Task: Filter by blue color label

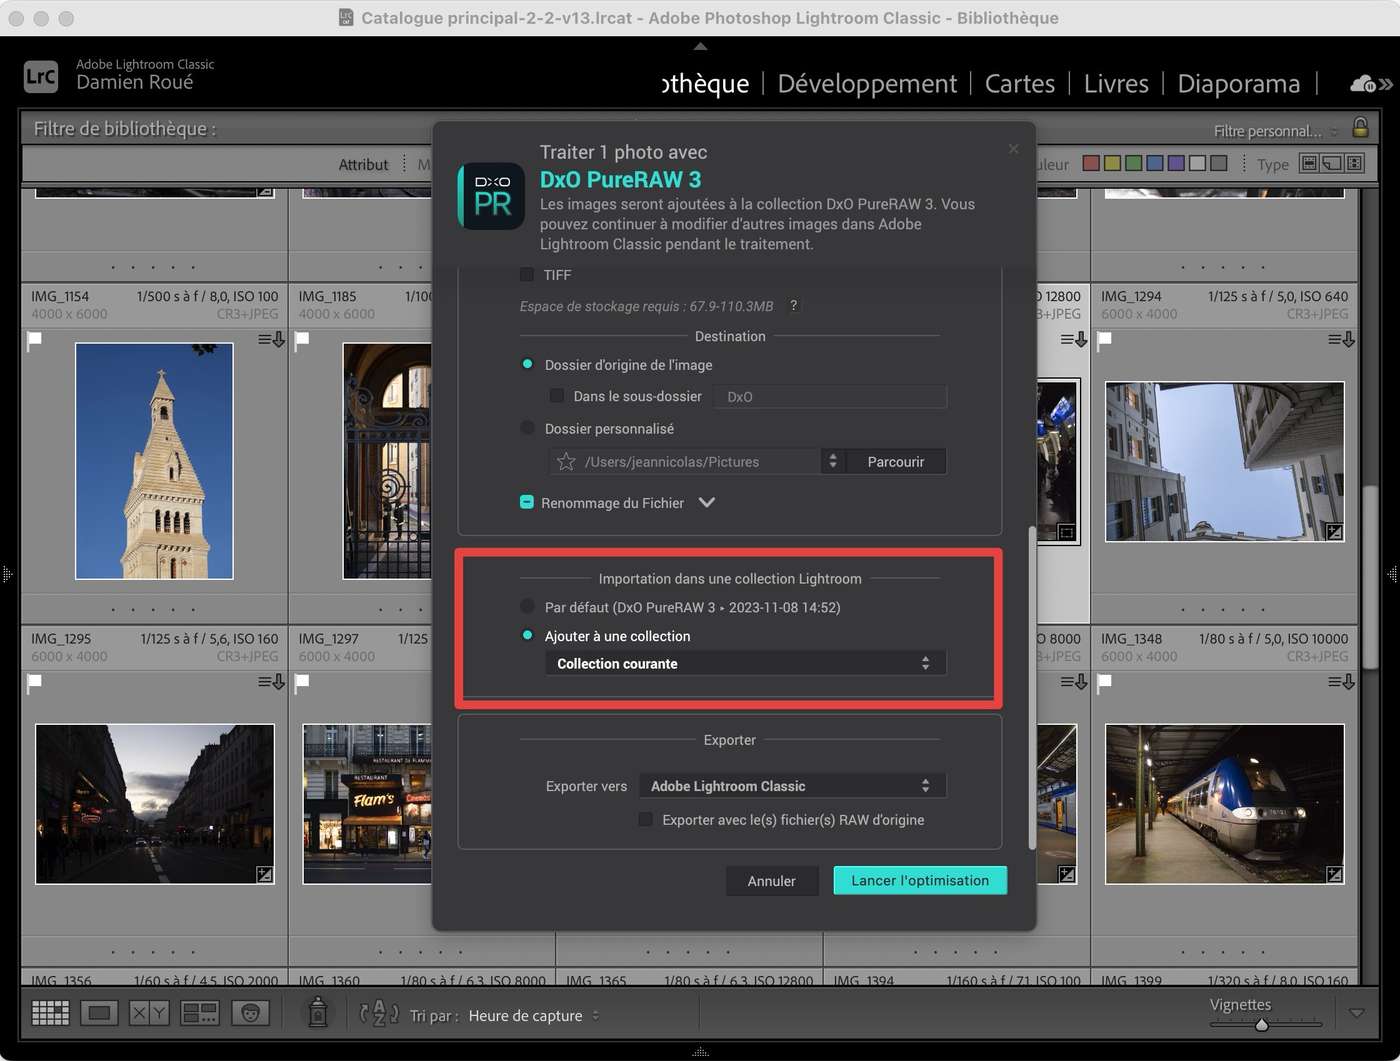Action: [x=1154, y=163]
